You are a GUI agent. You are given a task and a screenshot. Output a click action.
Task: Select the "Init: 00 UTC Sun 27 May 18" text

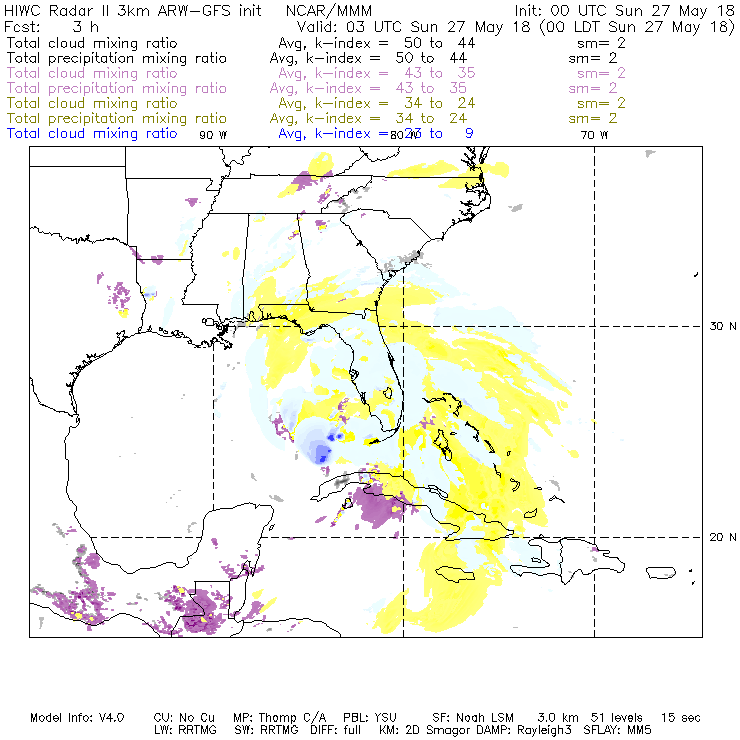click(x=624, y=11)
